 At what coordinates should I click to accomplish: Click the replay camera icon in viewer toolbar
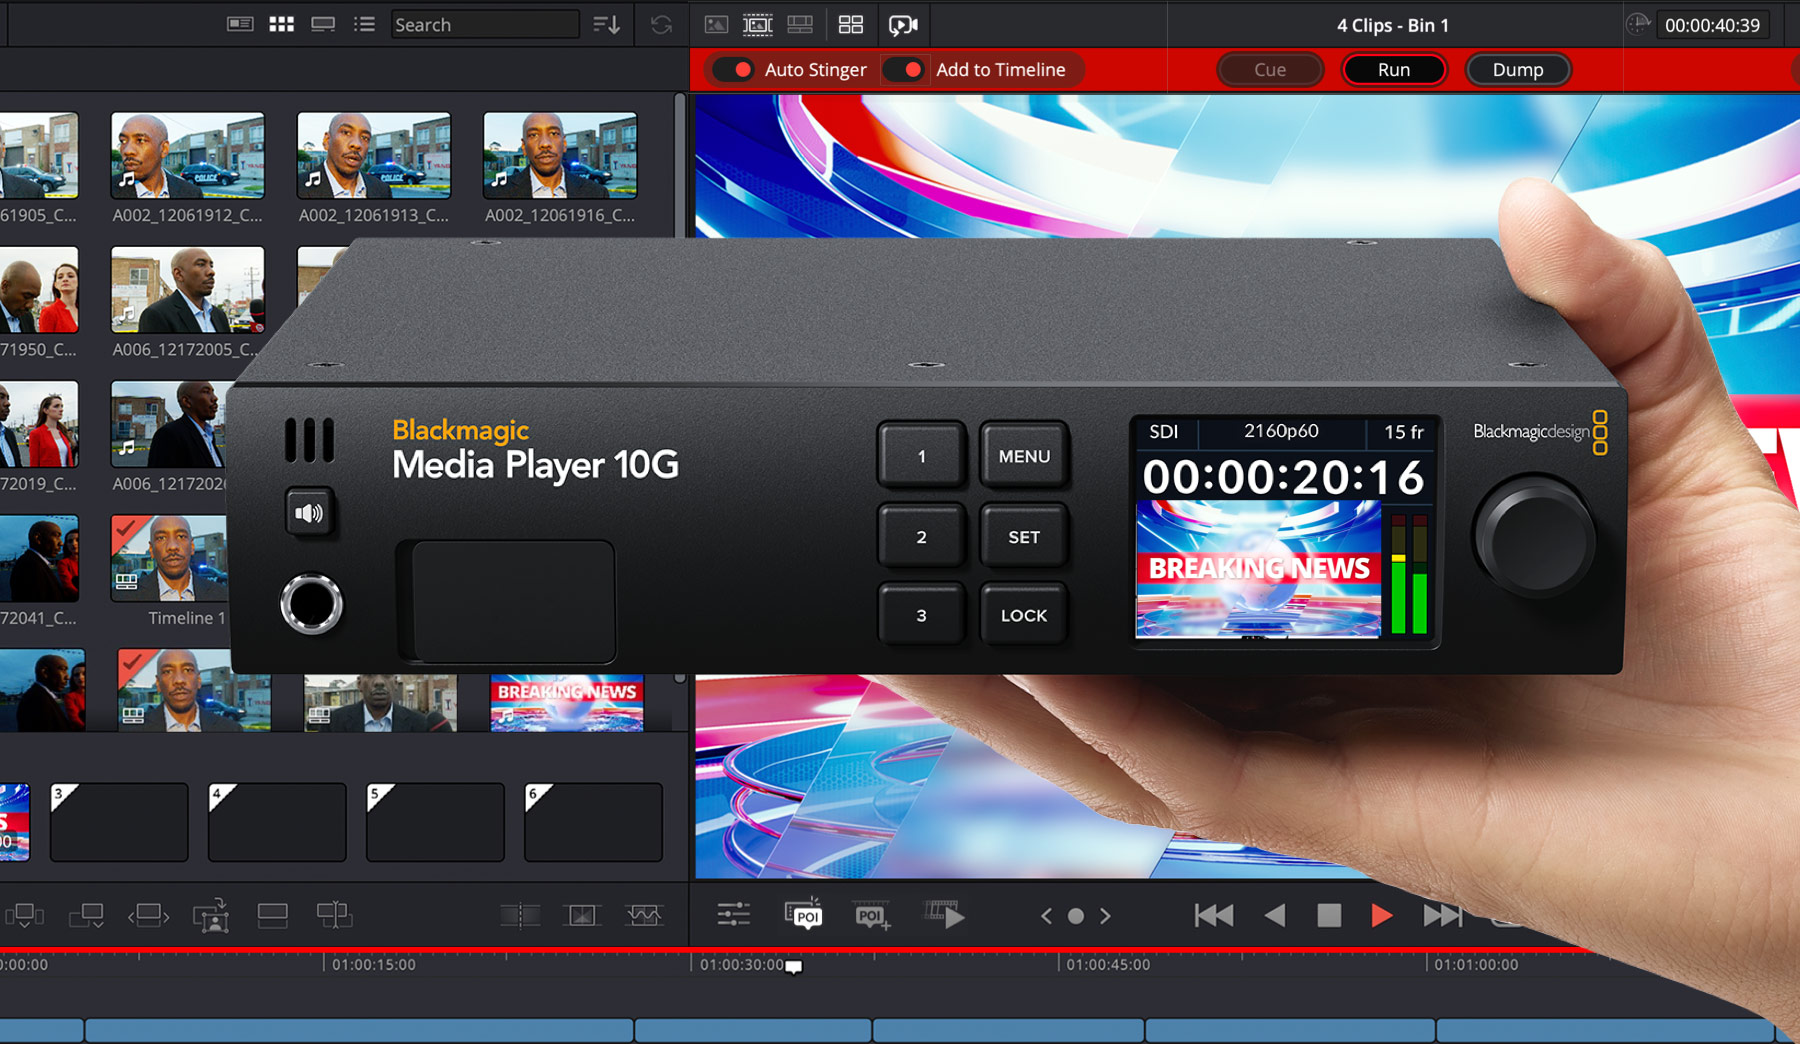pyautogui.click(x=902, y=25)
